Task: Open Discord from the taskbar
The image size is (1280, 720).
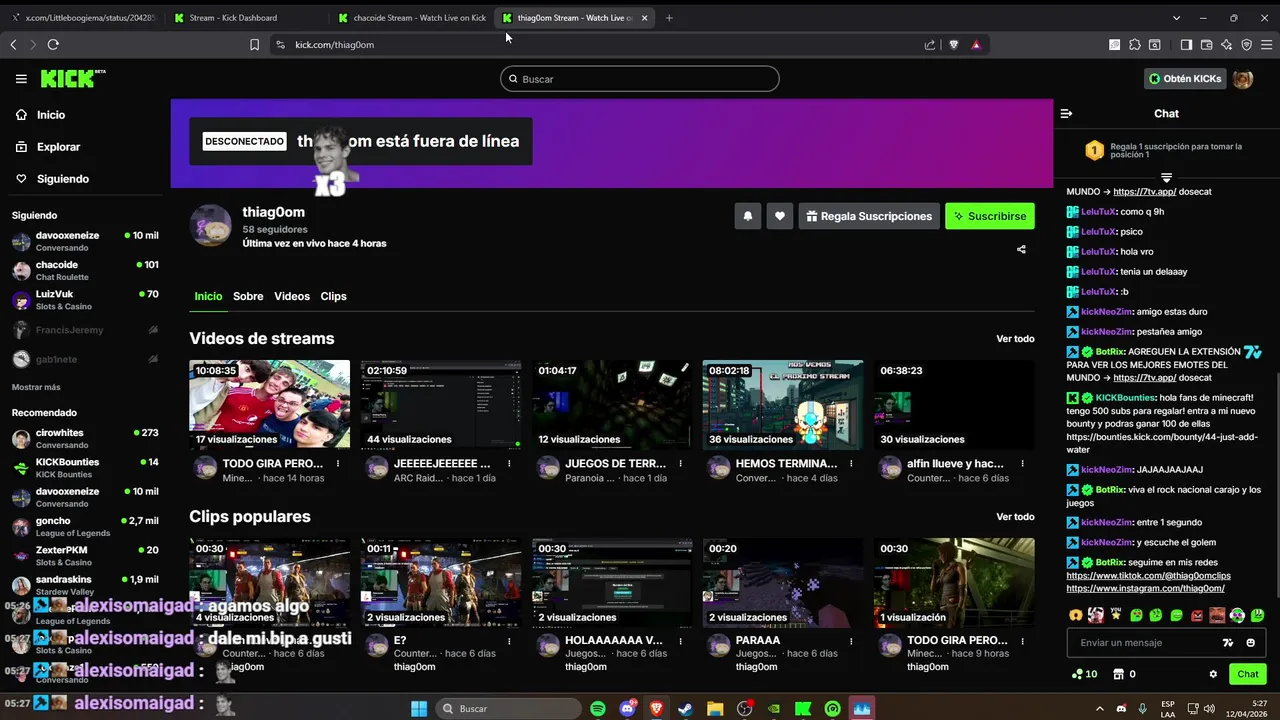Action: (628, 708)
